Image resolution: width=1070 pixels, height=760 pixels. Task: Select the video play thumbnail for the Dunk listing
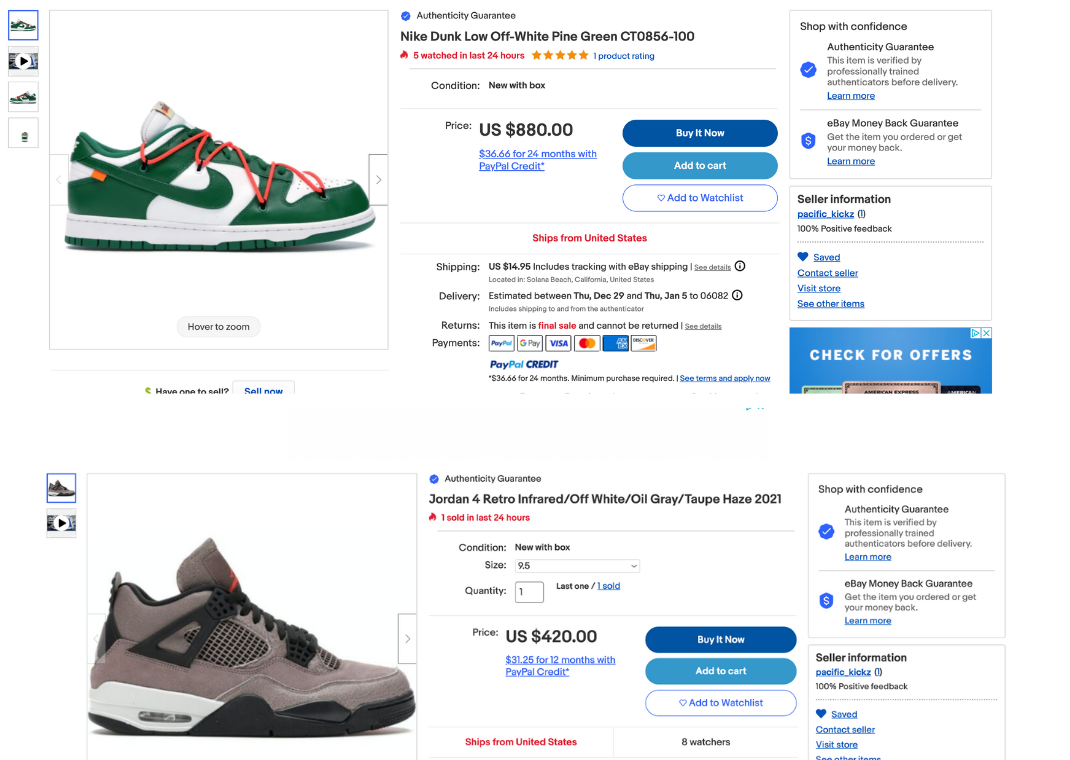[22, 61]
